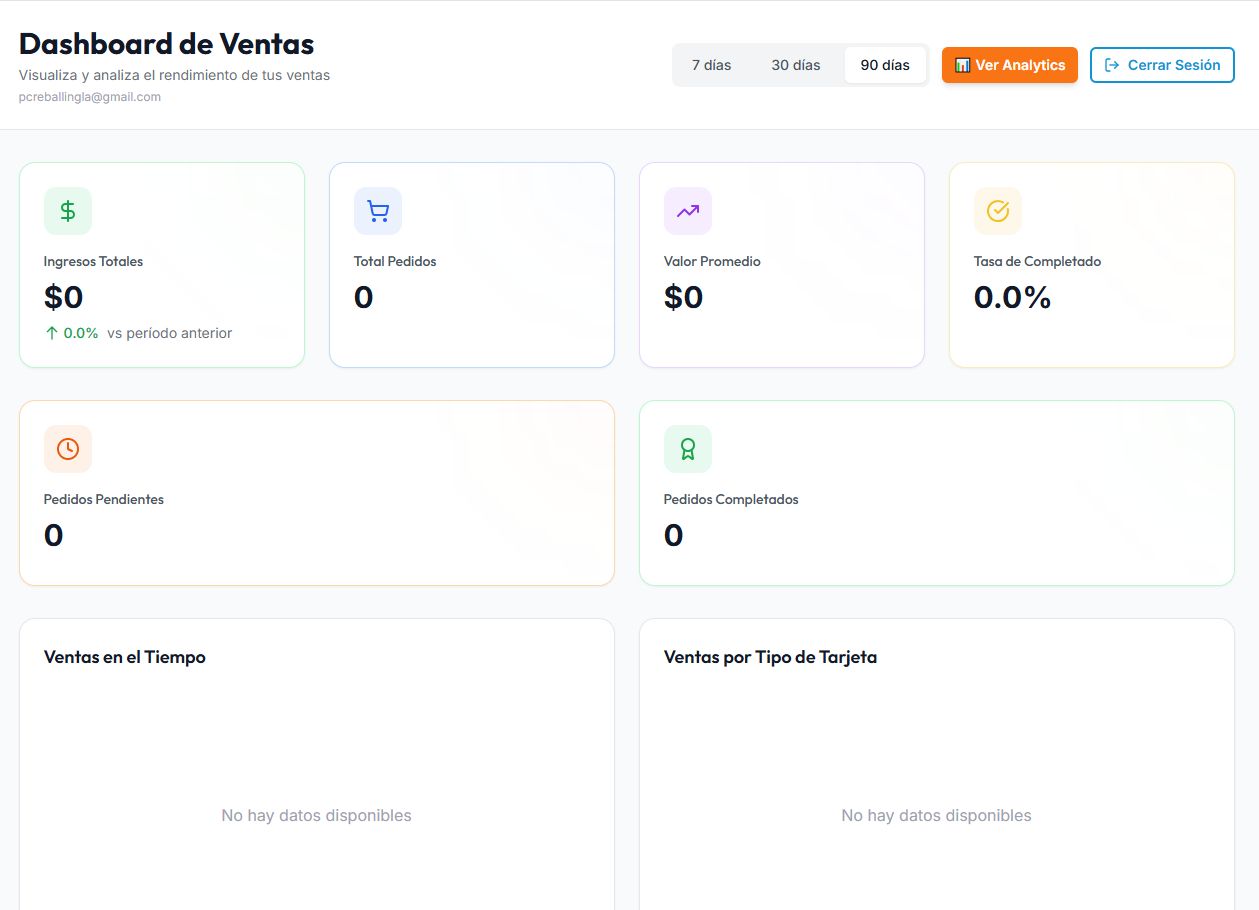
Task: Click the 0 value under Total Pedidos
Action: pyautogui.click(x=364, y=297)
